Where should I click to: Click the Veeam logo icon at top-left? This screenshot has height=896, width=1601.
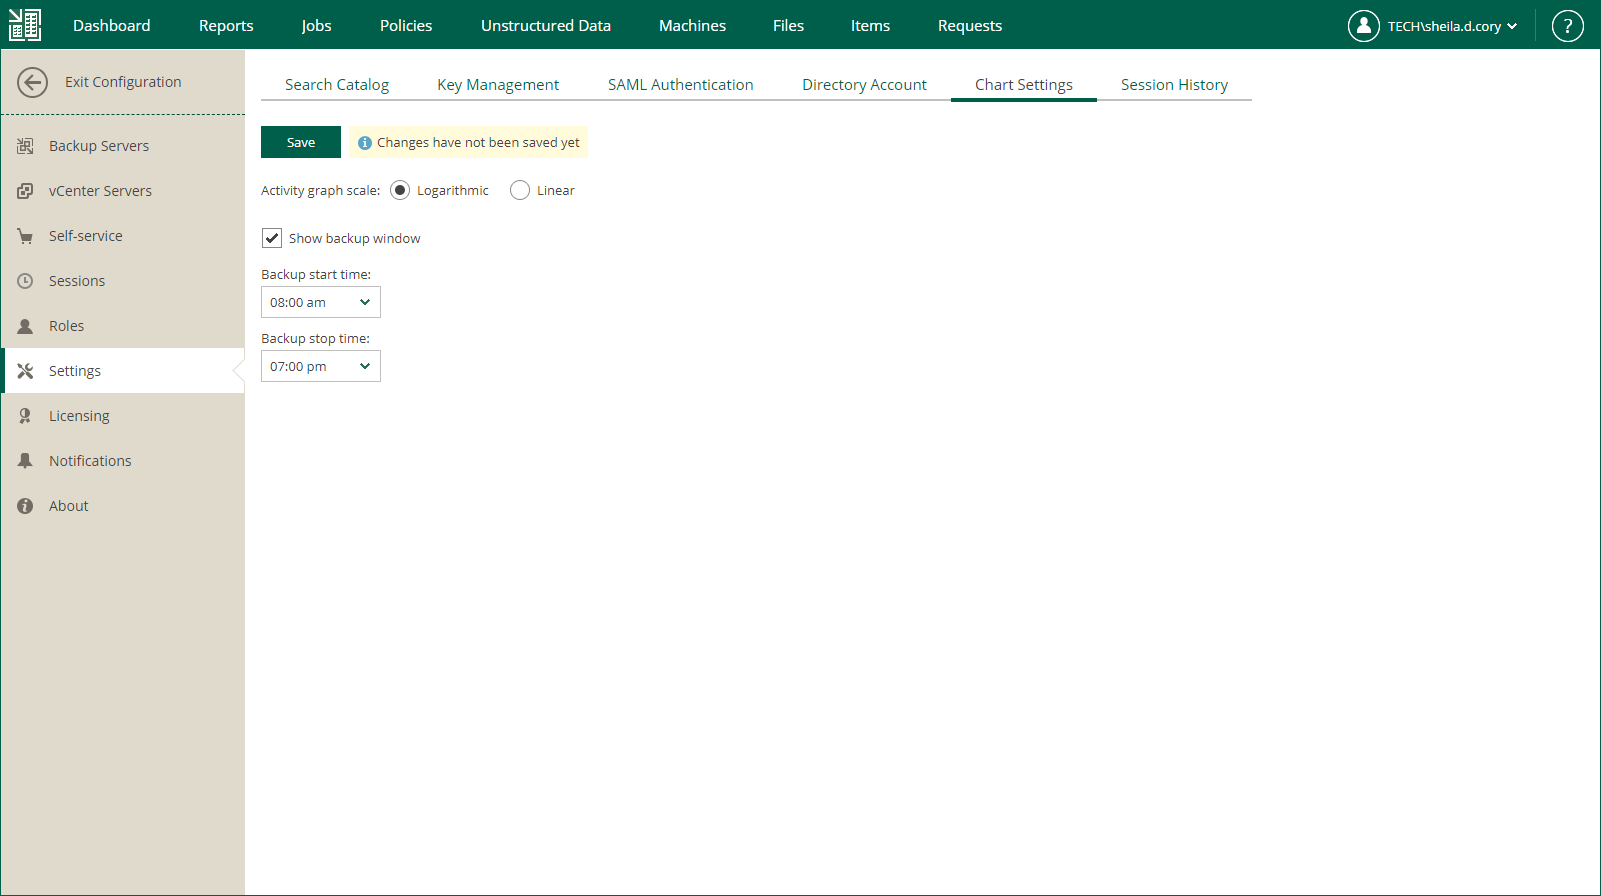click(x=25, y=25)
